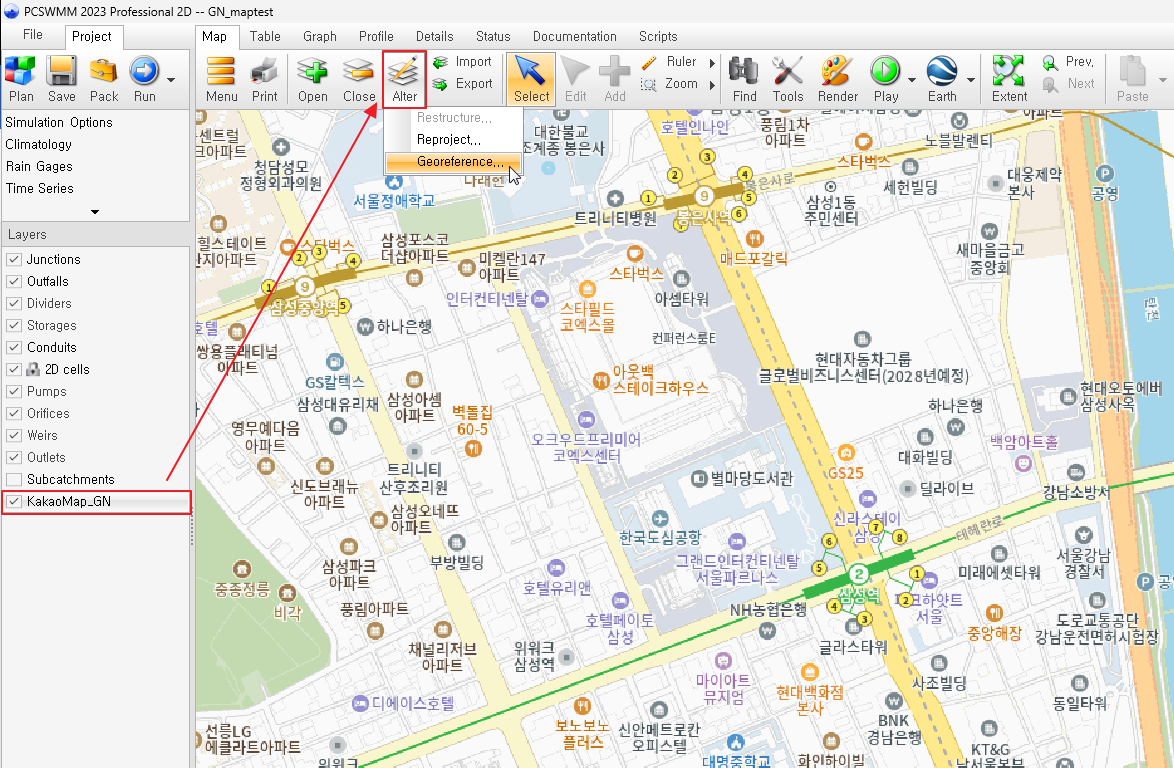Toggle the Dividers layer checkbox

13,303
